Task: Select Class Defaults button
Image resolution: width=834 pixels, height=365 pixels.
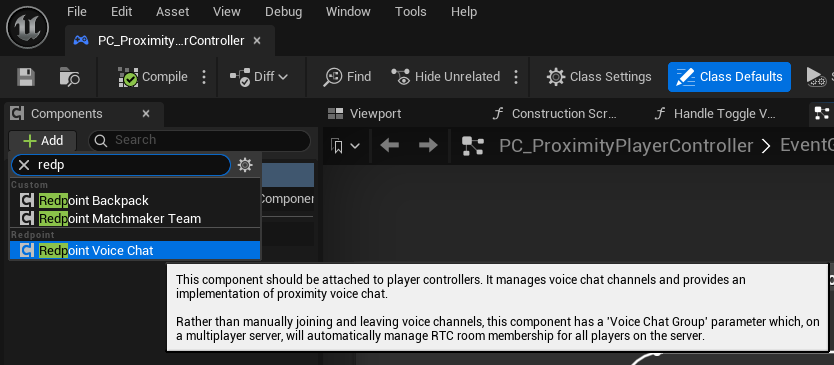Action: point(729,77)
